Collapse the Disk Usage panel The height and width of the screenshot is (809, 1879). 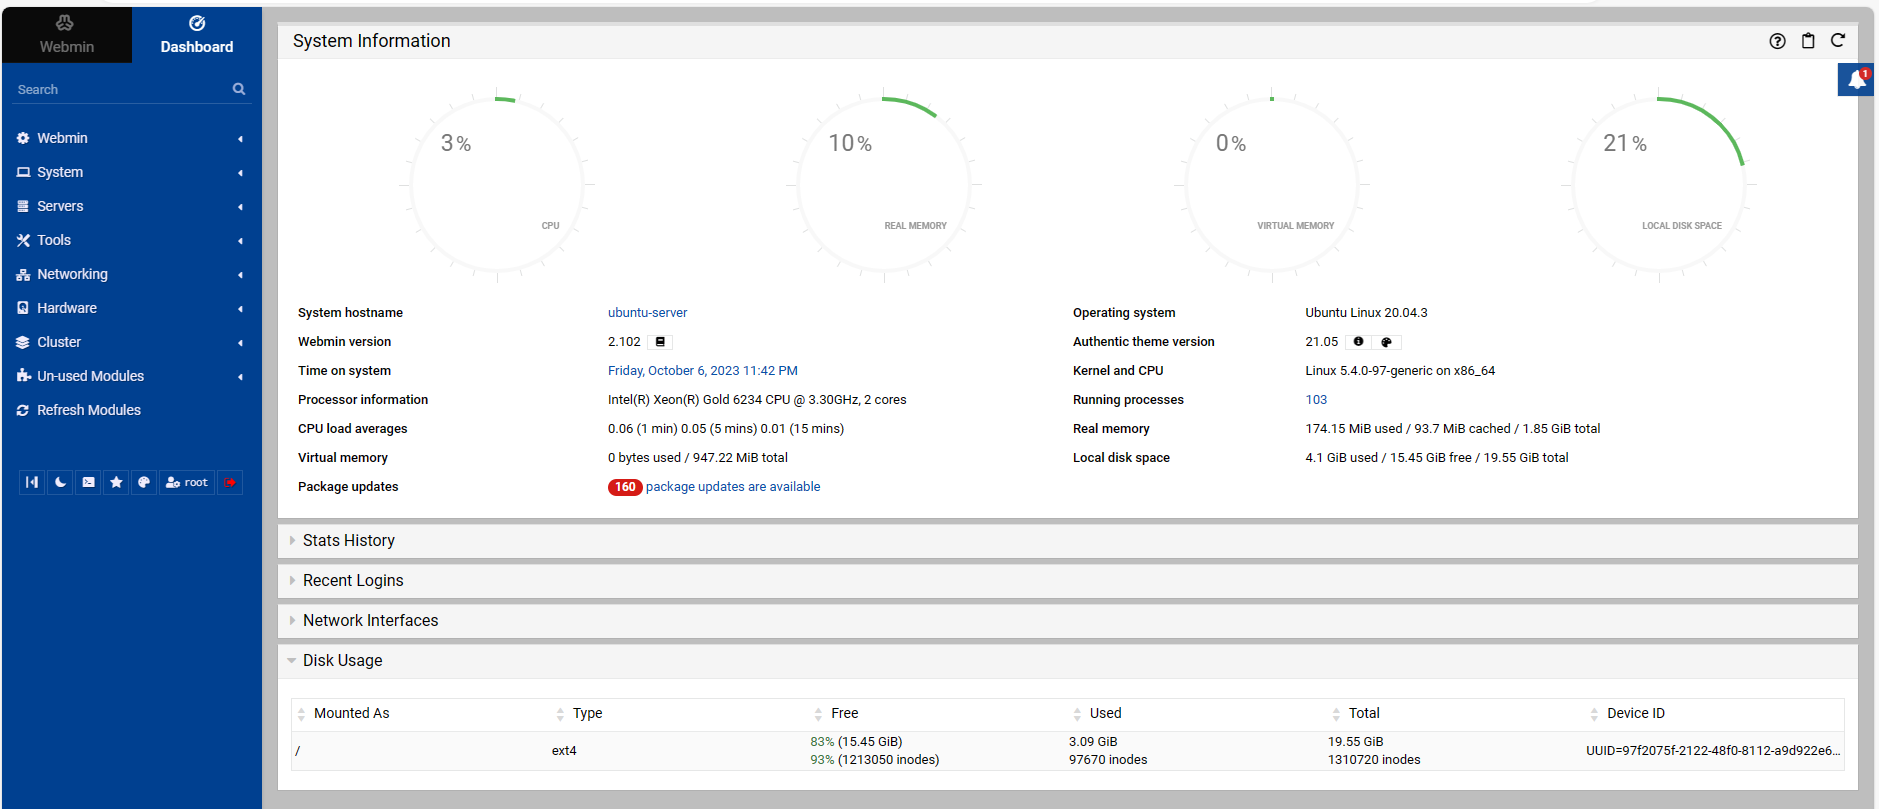tap(342, 660)
